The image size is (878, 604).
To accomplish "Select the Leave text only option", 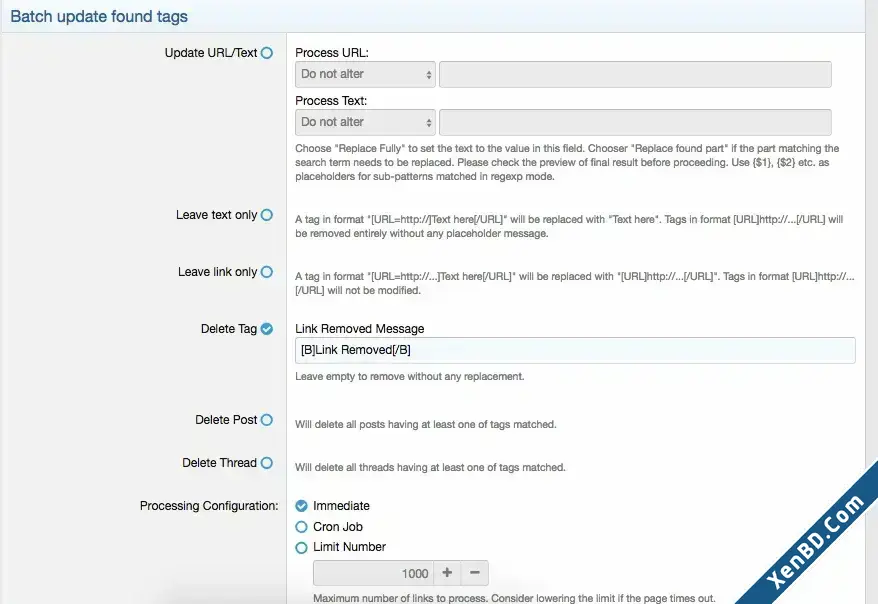I will (267, 215).
